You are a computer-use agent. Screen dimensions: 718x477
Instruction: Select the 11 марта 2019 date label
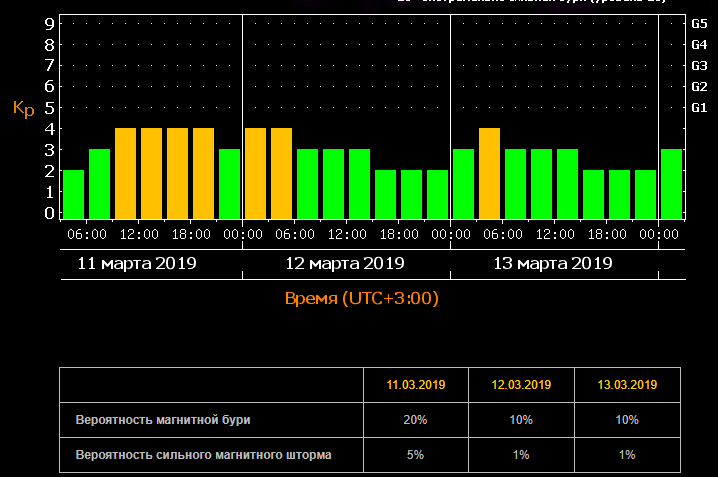tap(137, 264)
